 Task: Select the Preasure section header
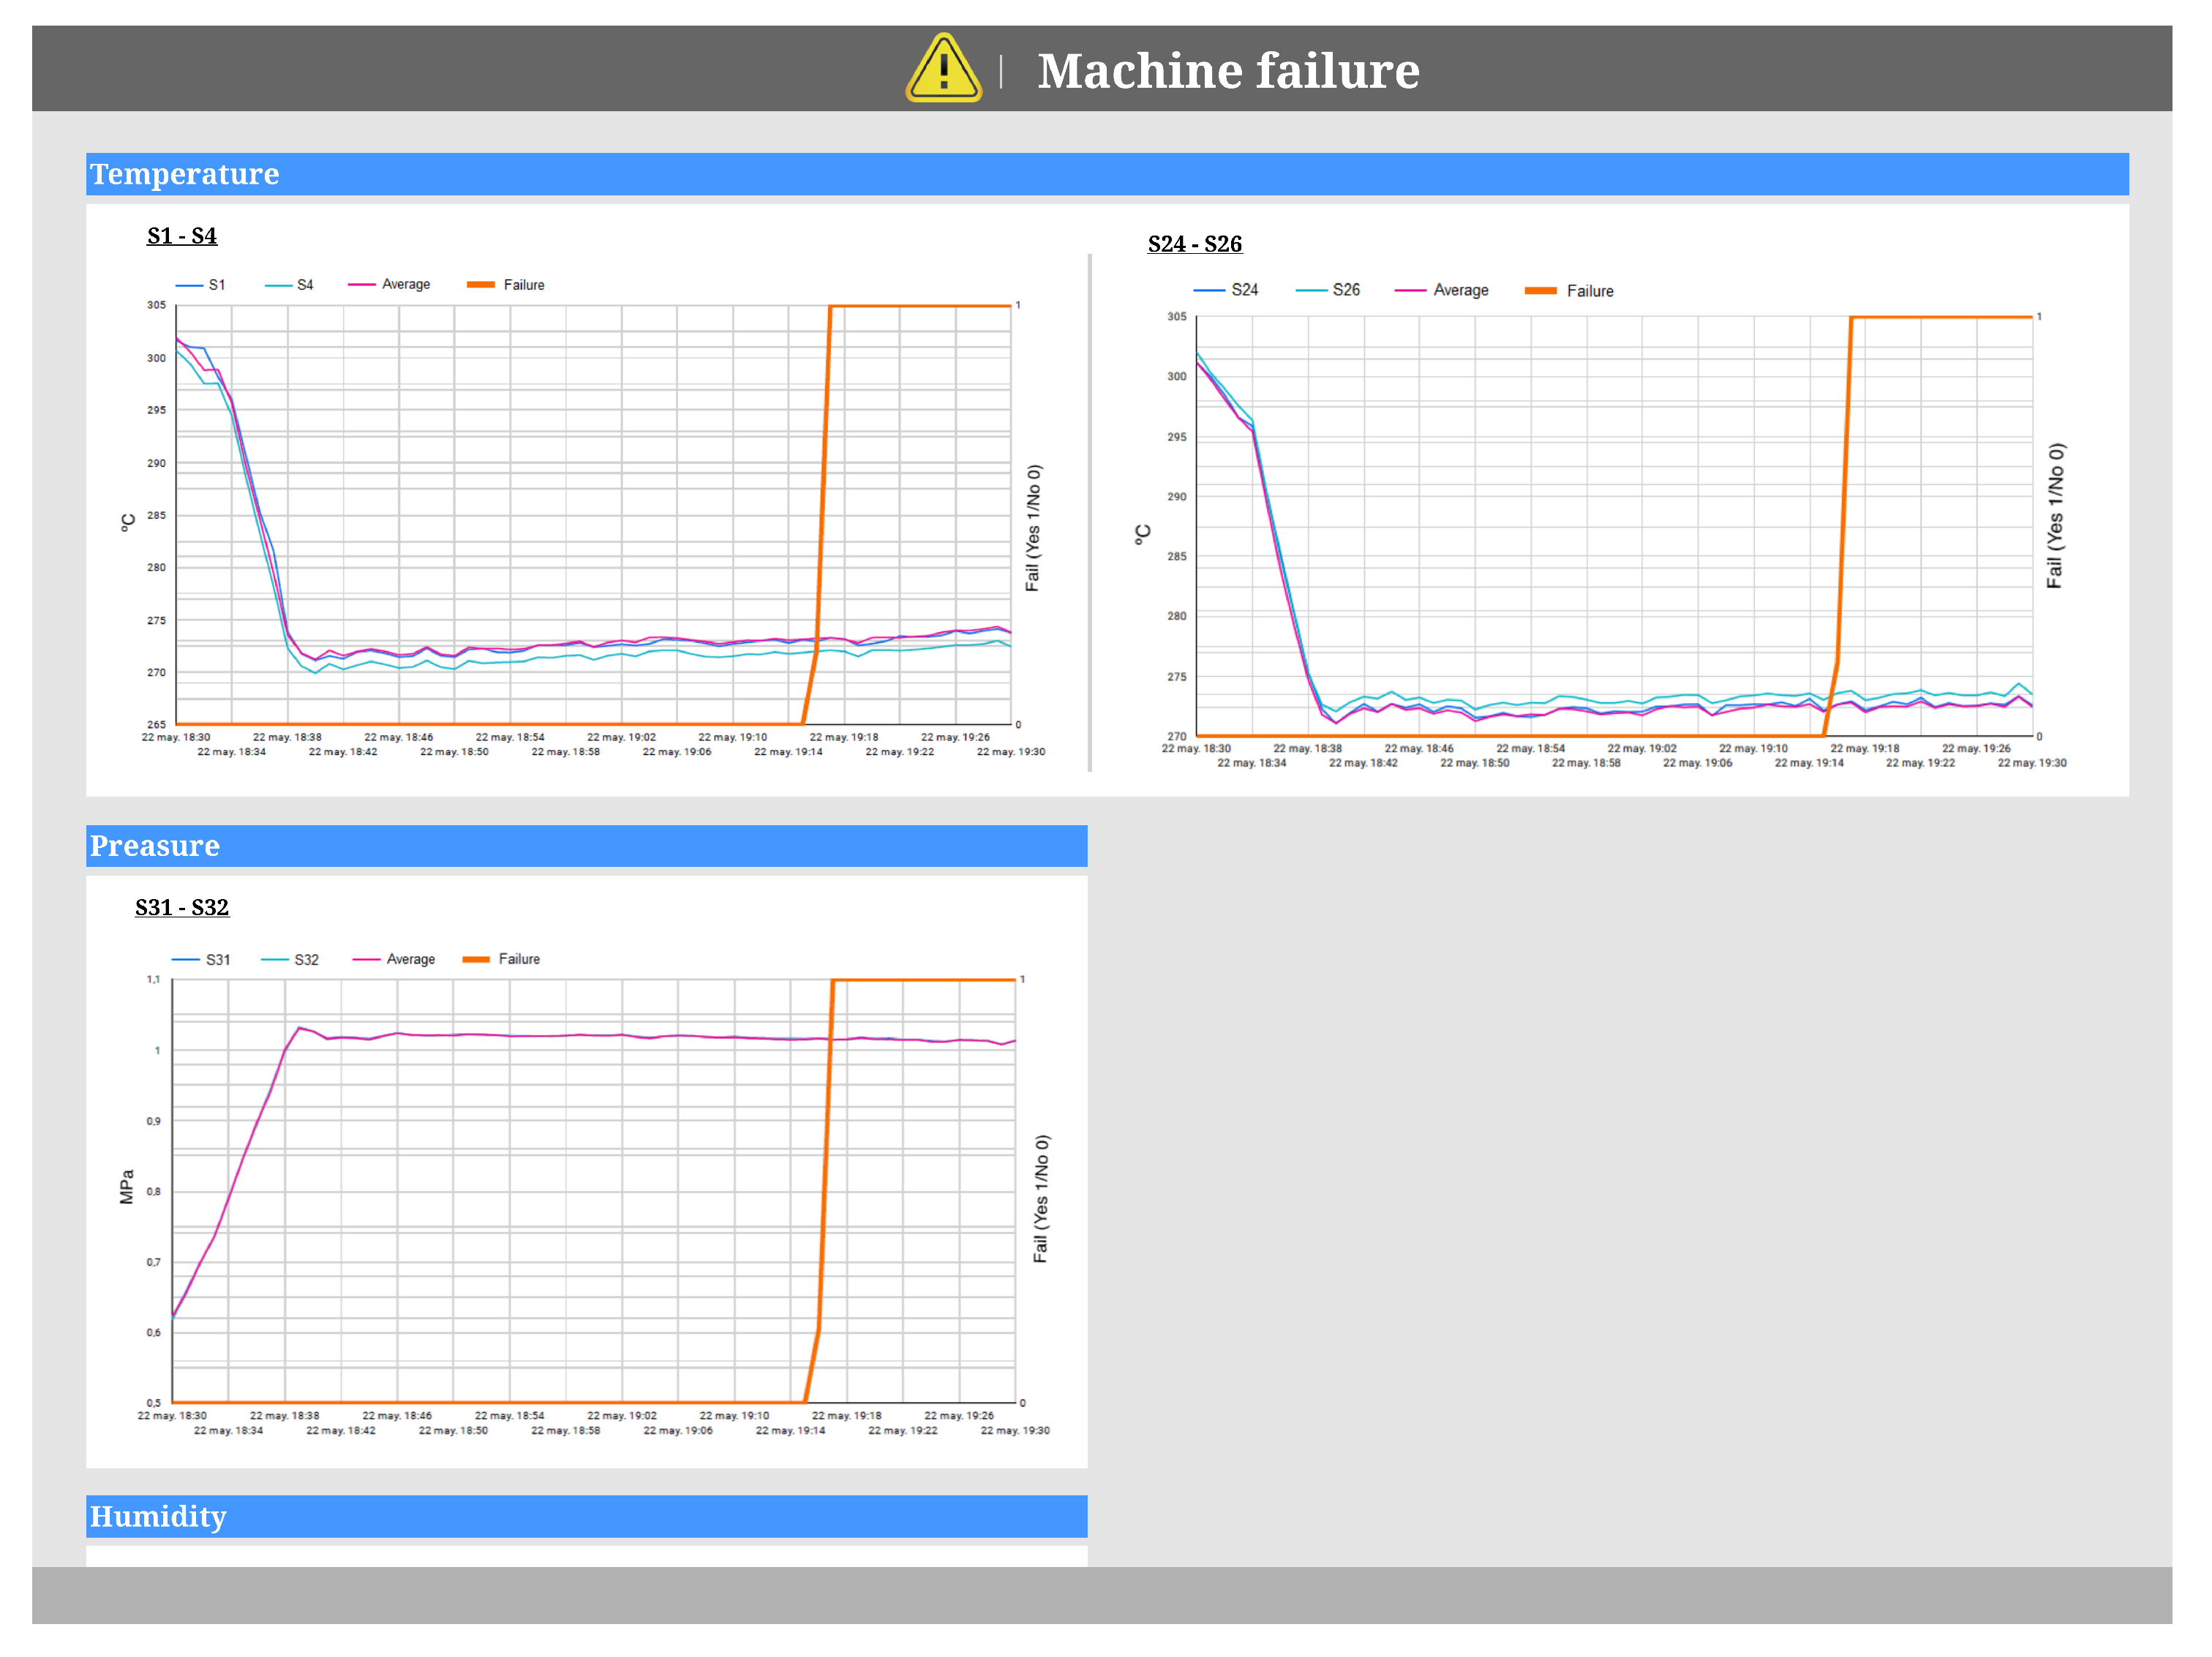(154, 846)
